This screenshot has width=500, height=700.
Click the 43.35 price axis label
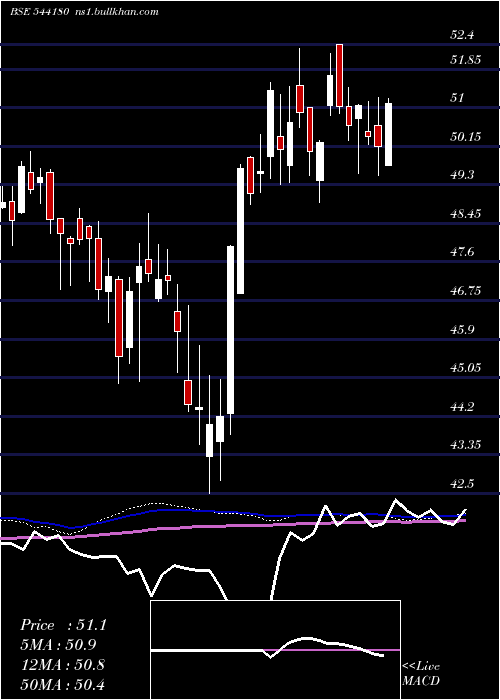[x=466, y=445]
